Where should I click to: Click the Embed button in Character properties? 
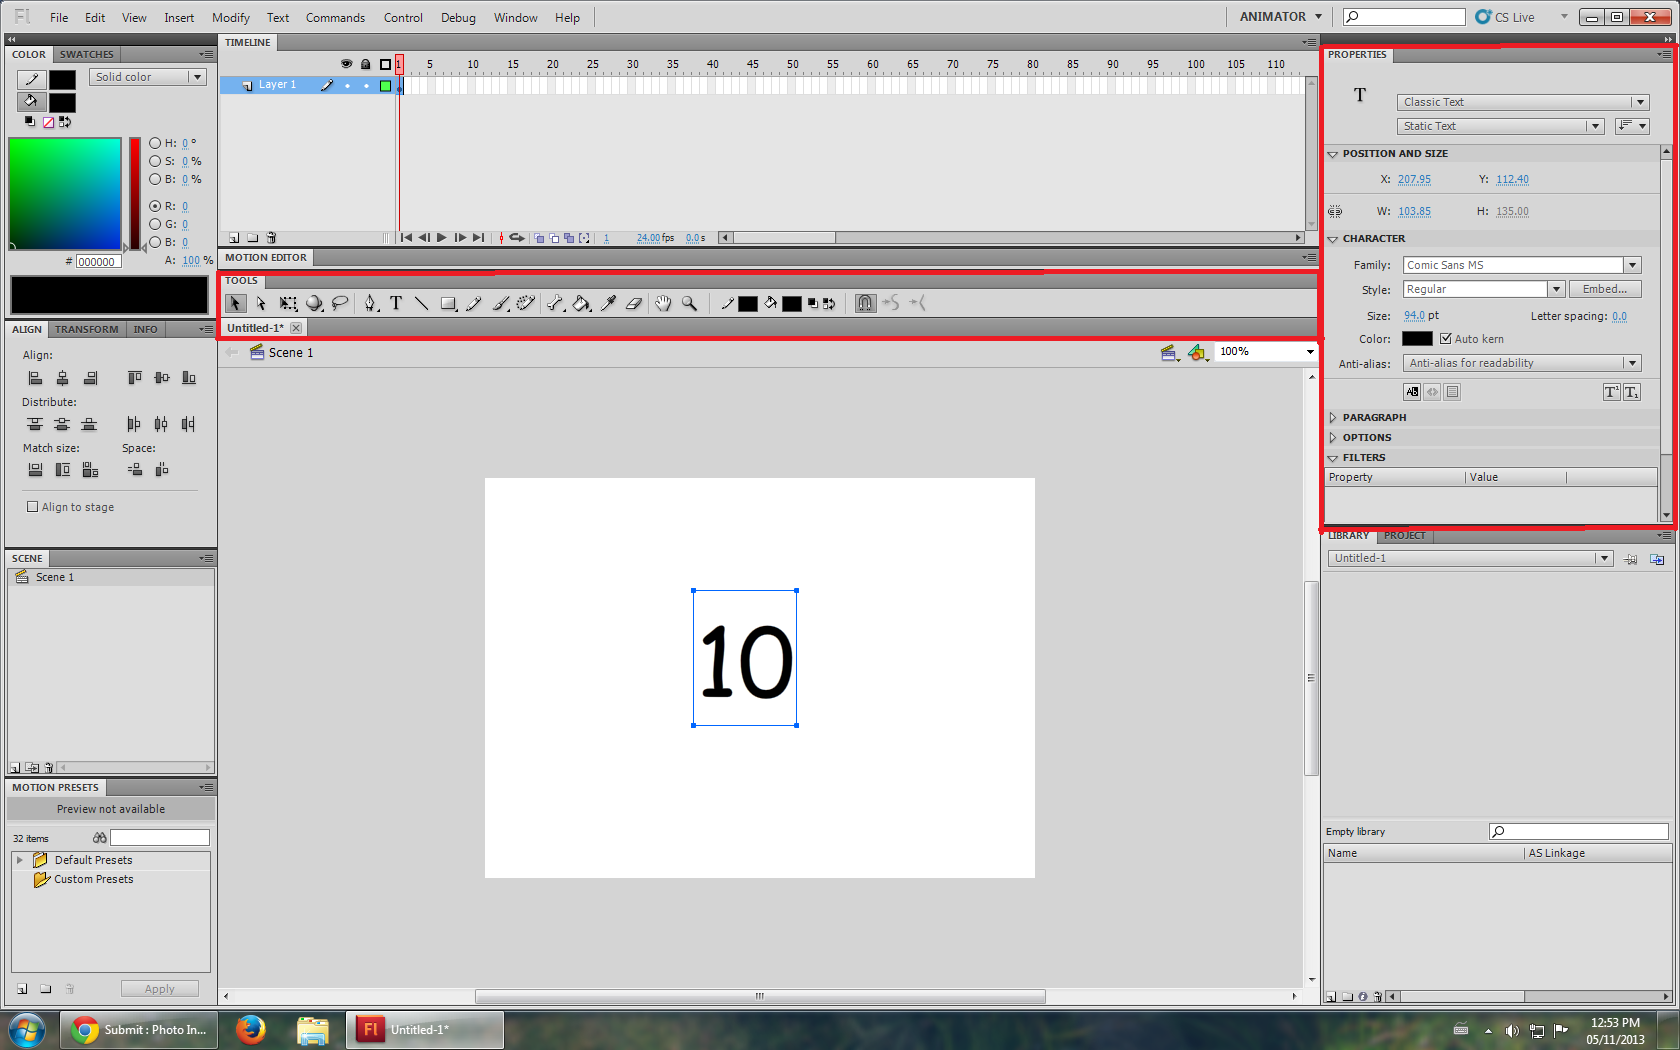[x=1604, y=288]
